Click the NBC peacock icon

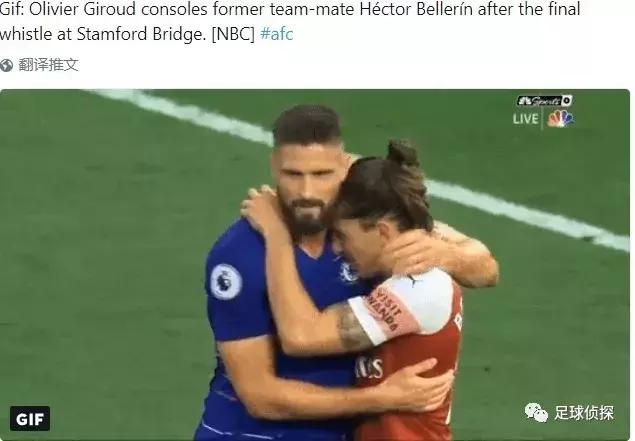click(560, 118)
